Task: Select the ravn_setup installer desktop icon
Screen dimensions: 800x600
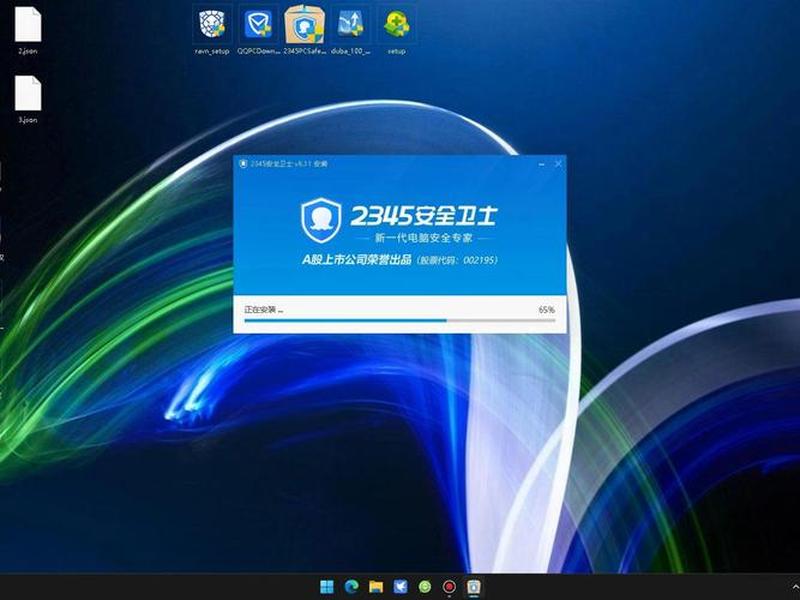Action: pyautogui.click(x=212, y=29)
